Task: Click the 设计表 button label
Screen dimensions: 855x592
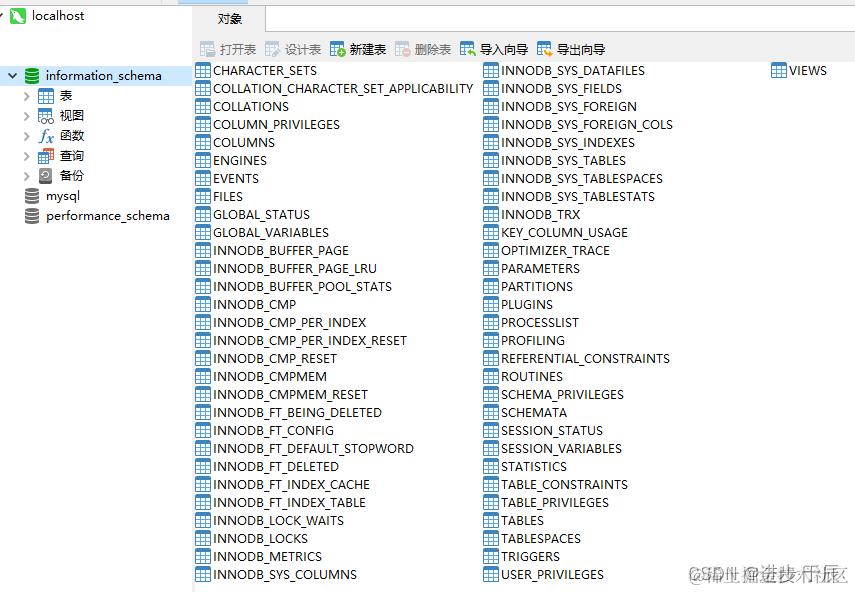Action: 303,50
